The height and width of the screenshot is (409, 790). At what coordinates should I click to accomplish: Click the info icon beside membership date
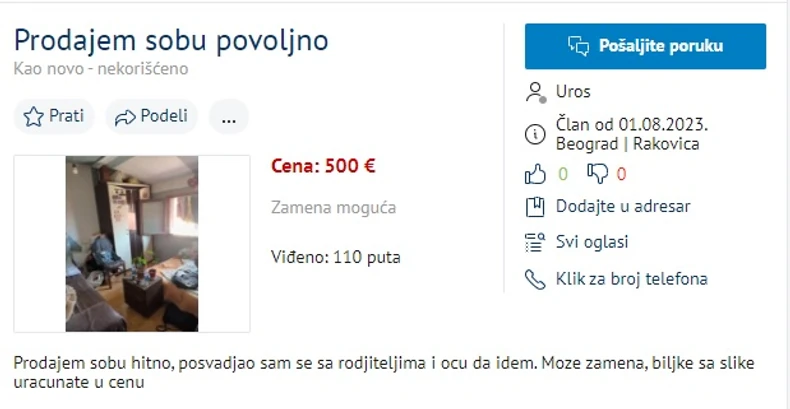[x=535, y=134]
